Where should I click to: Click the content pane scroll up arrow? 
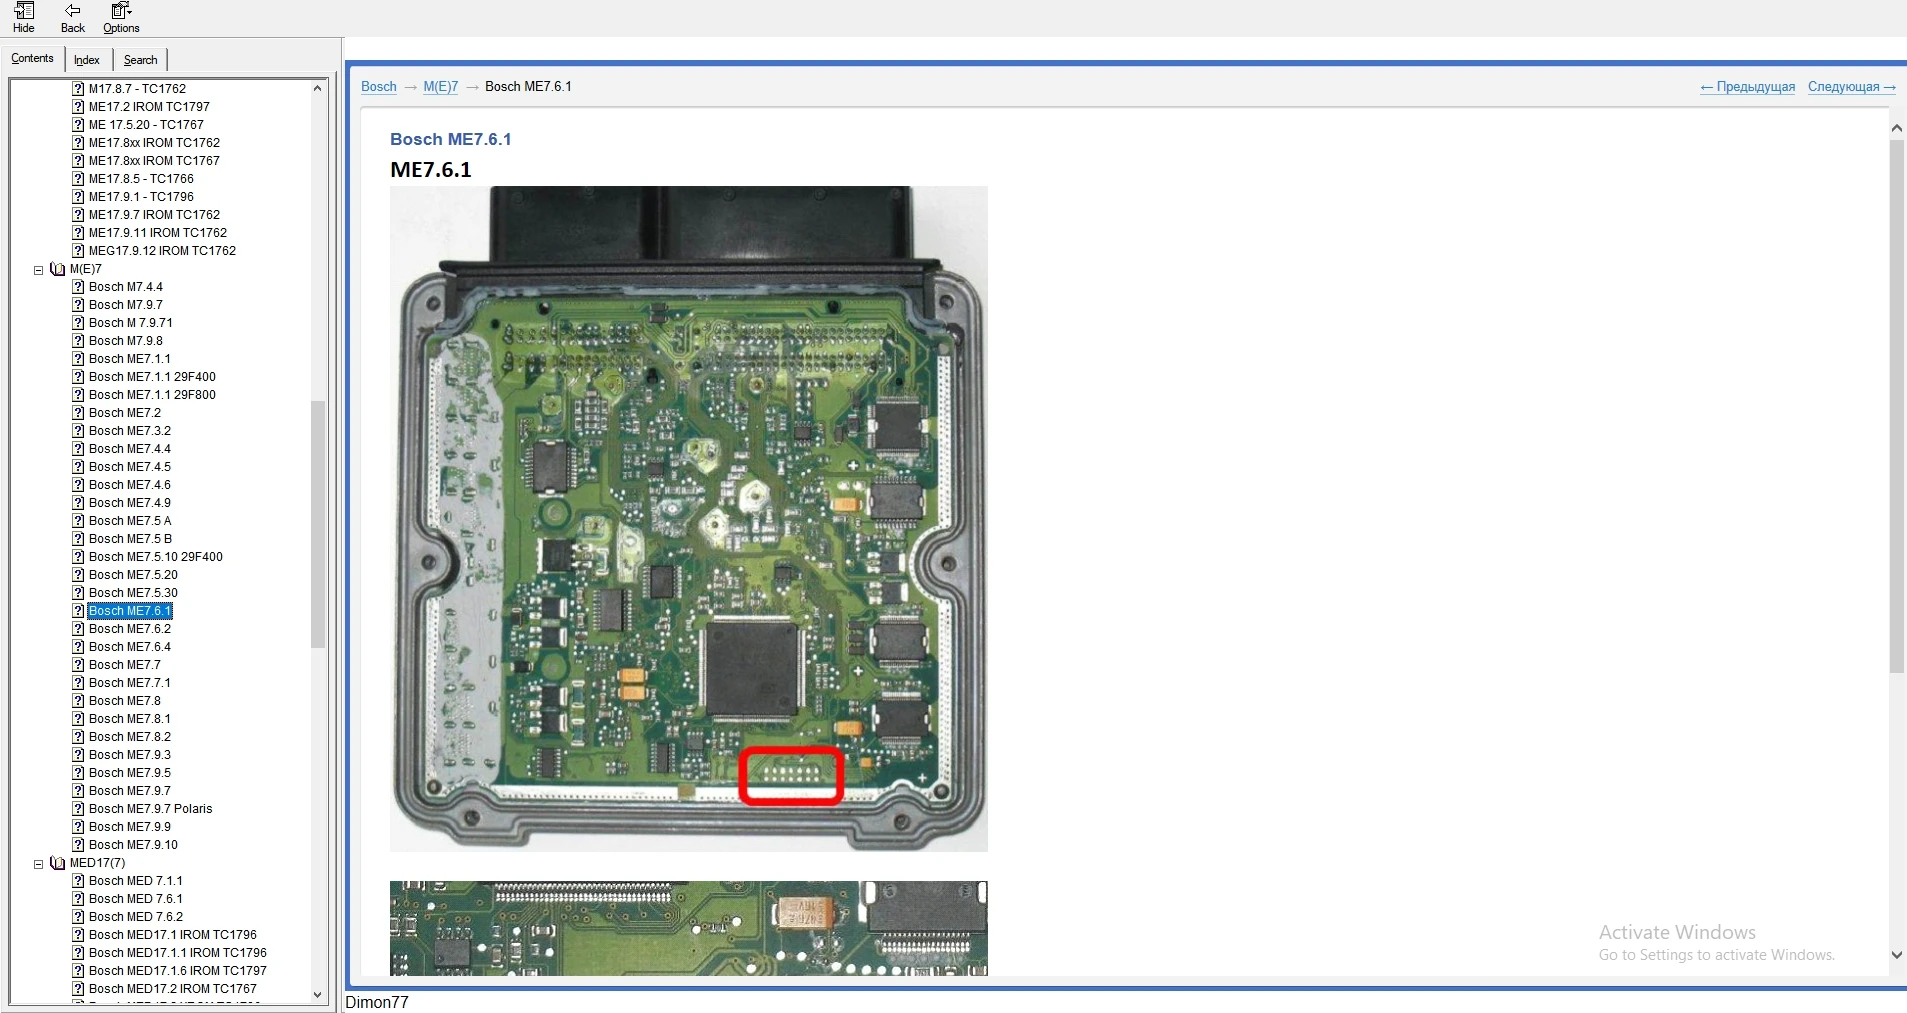(x=1897, y=128)
